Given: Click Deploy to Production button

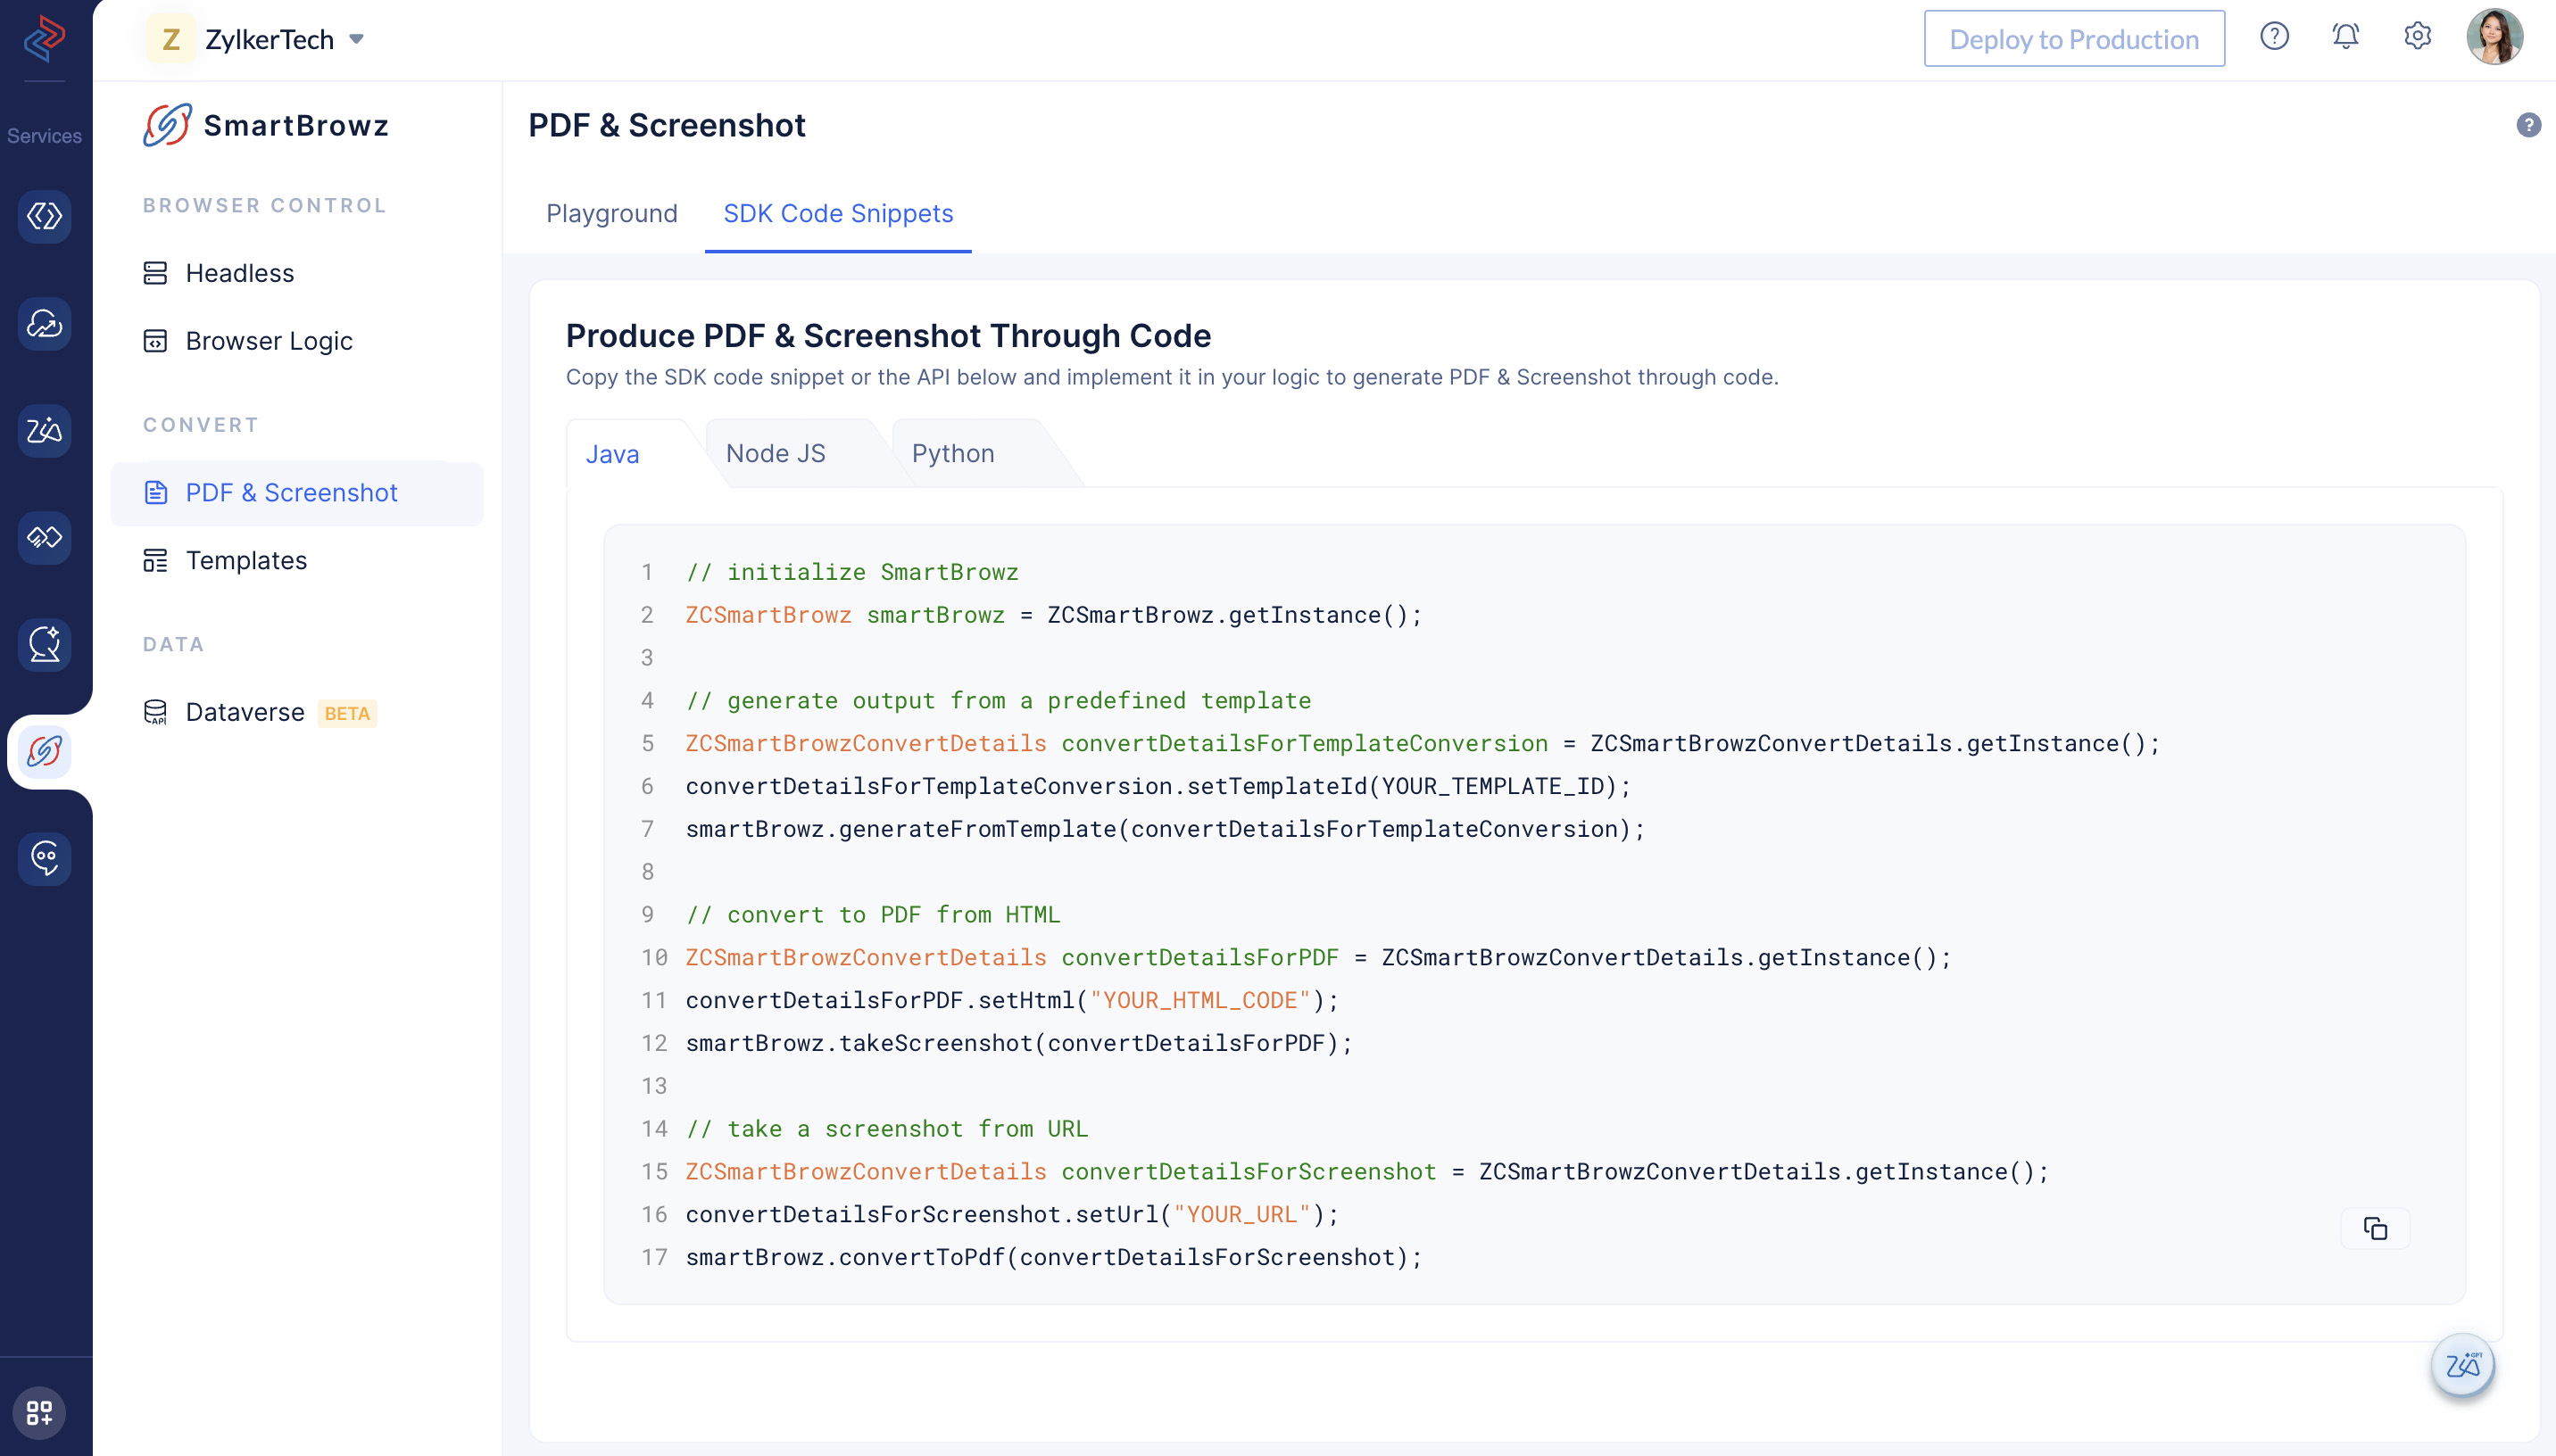Looking at the screenshot, I should 2073,39.
